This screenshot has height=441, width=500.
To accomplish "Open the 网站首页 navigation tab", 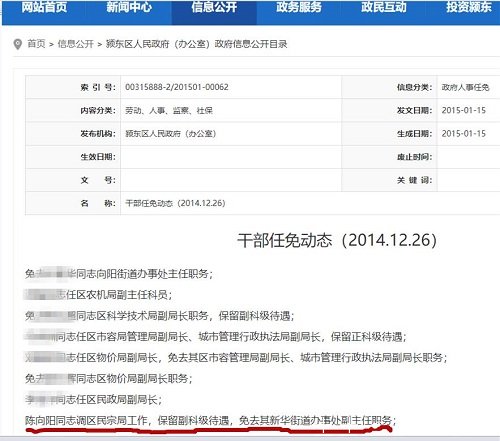I will point(44,7).
